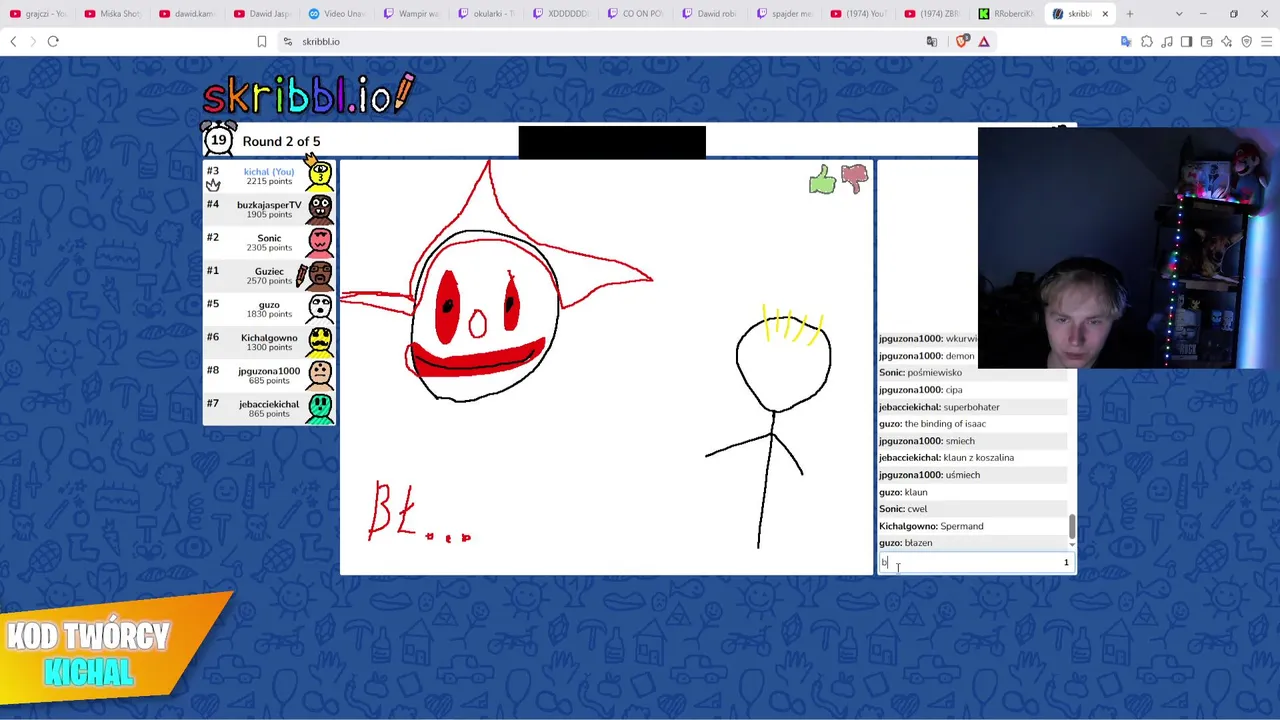Switch to the XDDDDDD tab
The width and height of the screenshot is (1280, 720).
coord(562,14)
